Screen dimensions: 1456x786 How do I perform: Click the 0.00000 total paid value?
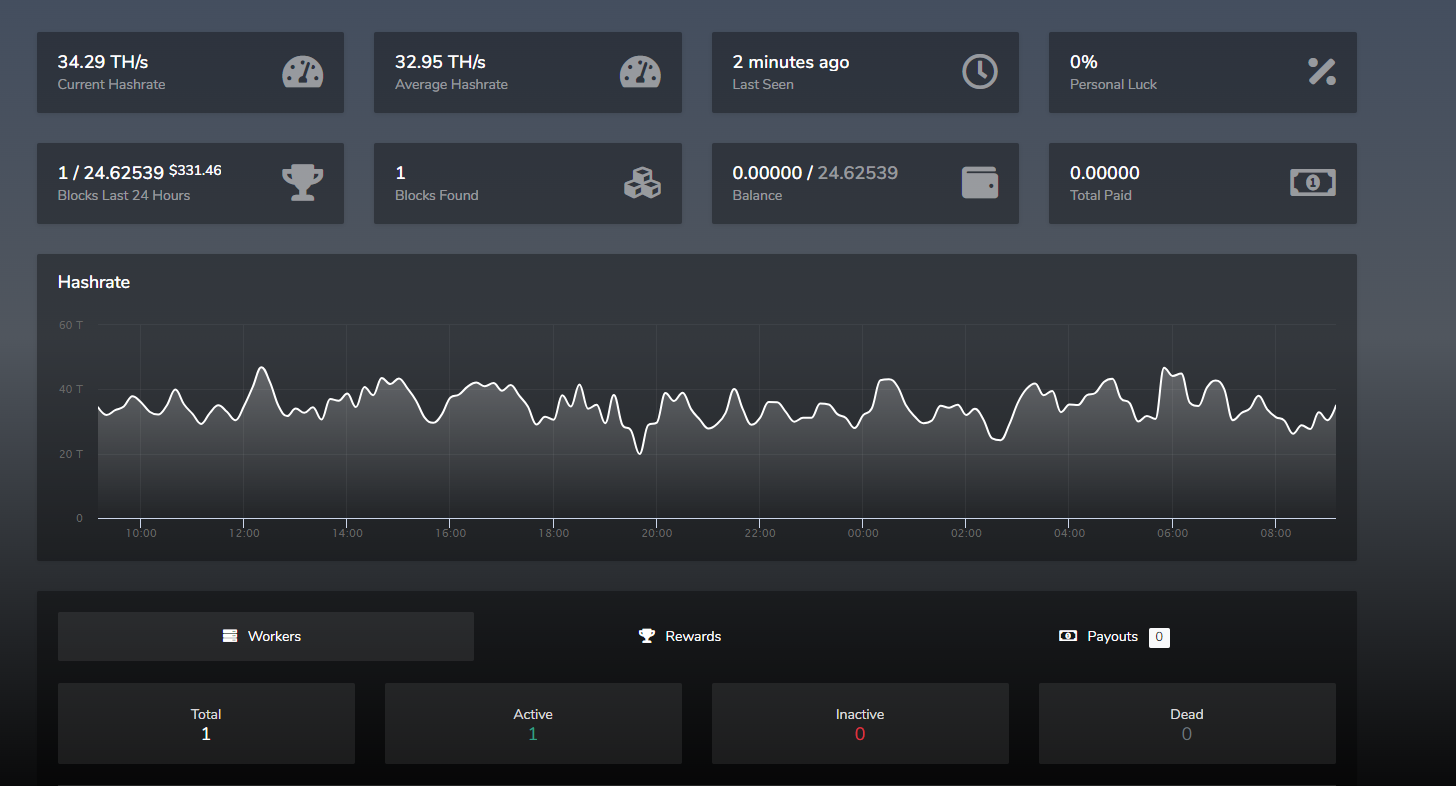click(x=1105, y=173)
